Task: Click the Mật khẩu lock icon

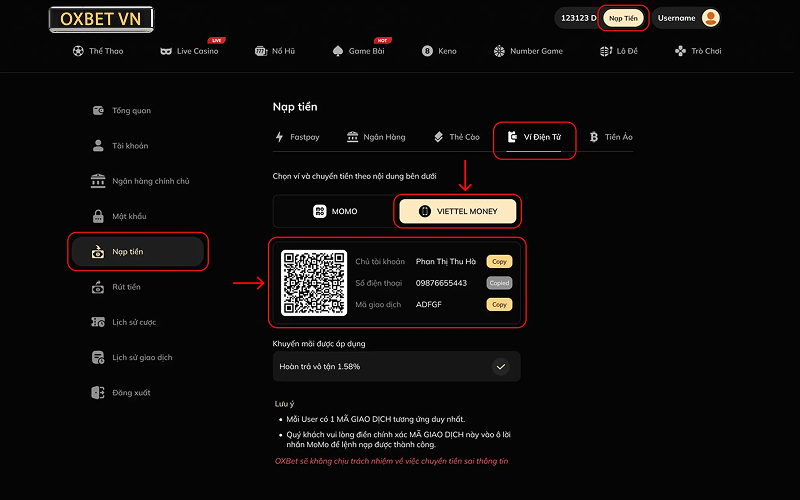Action: coord(98,216)
